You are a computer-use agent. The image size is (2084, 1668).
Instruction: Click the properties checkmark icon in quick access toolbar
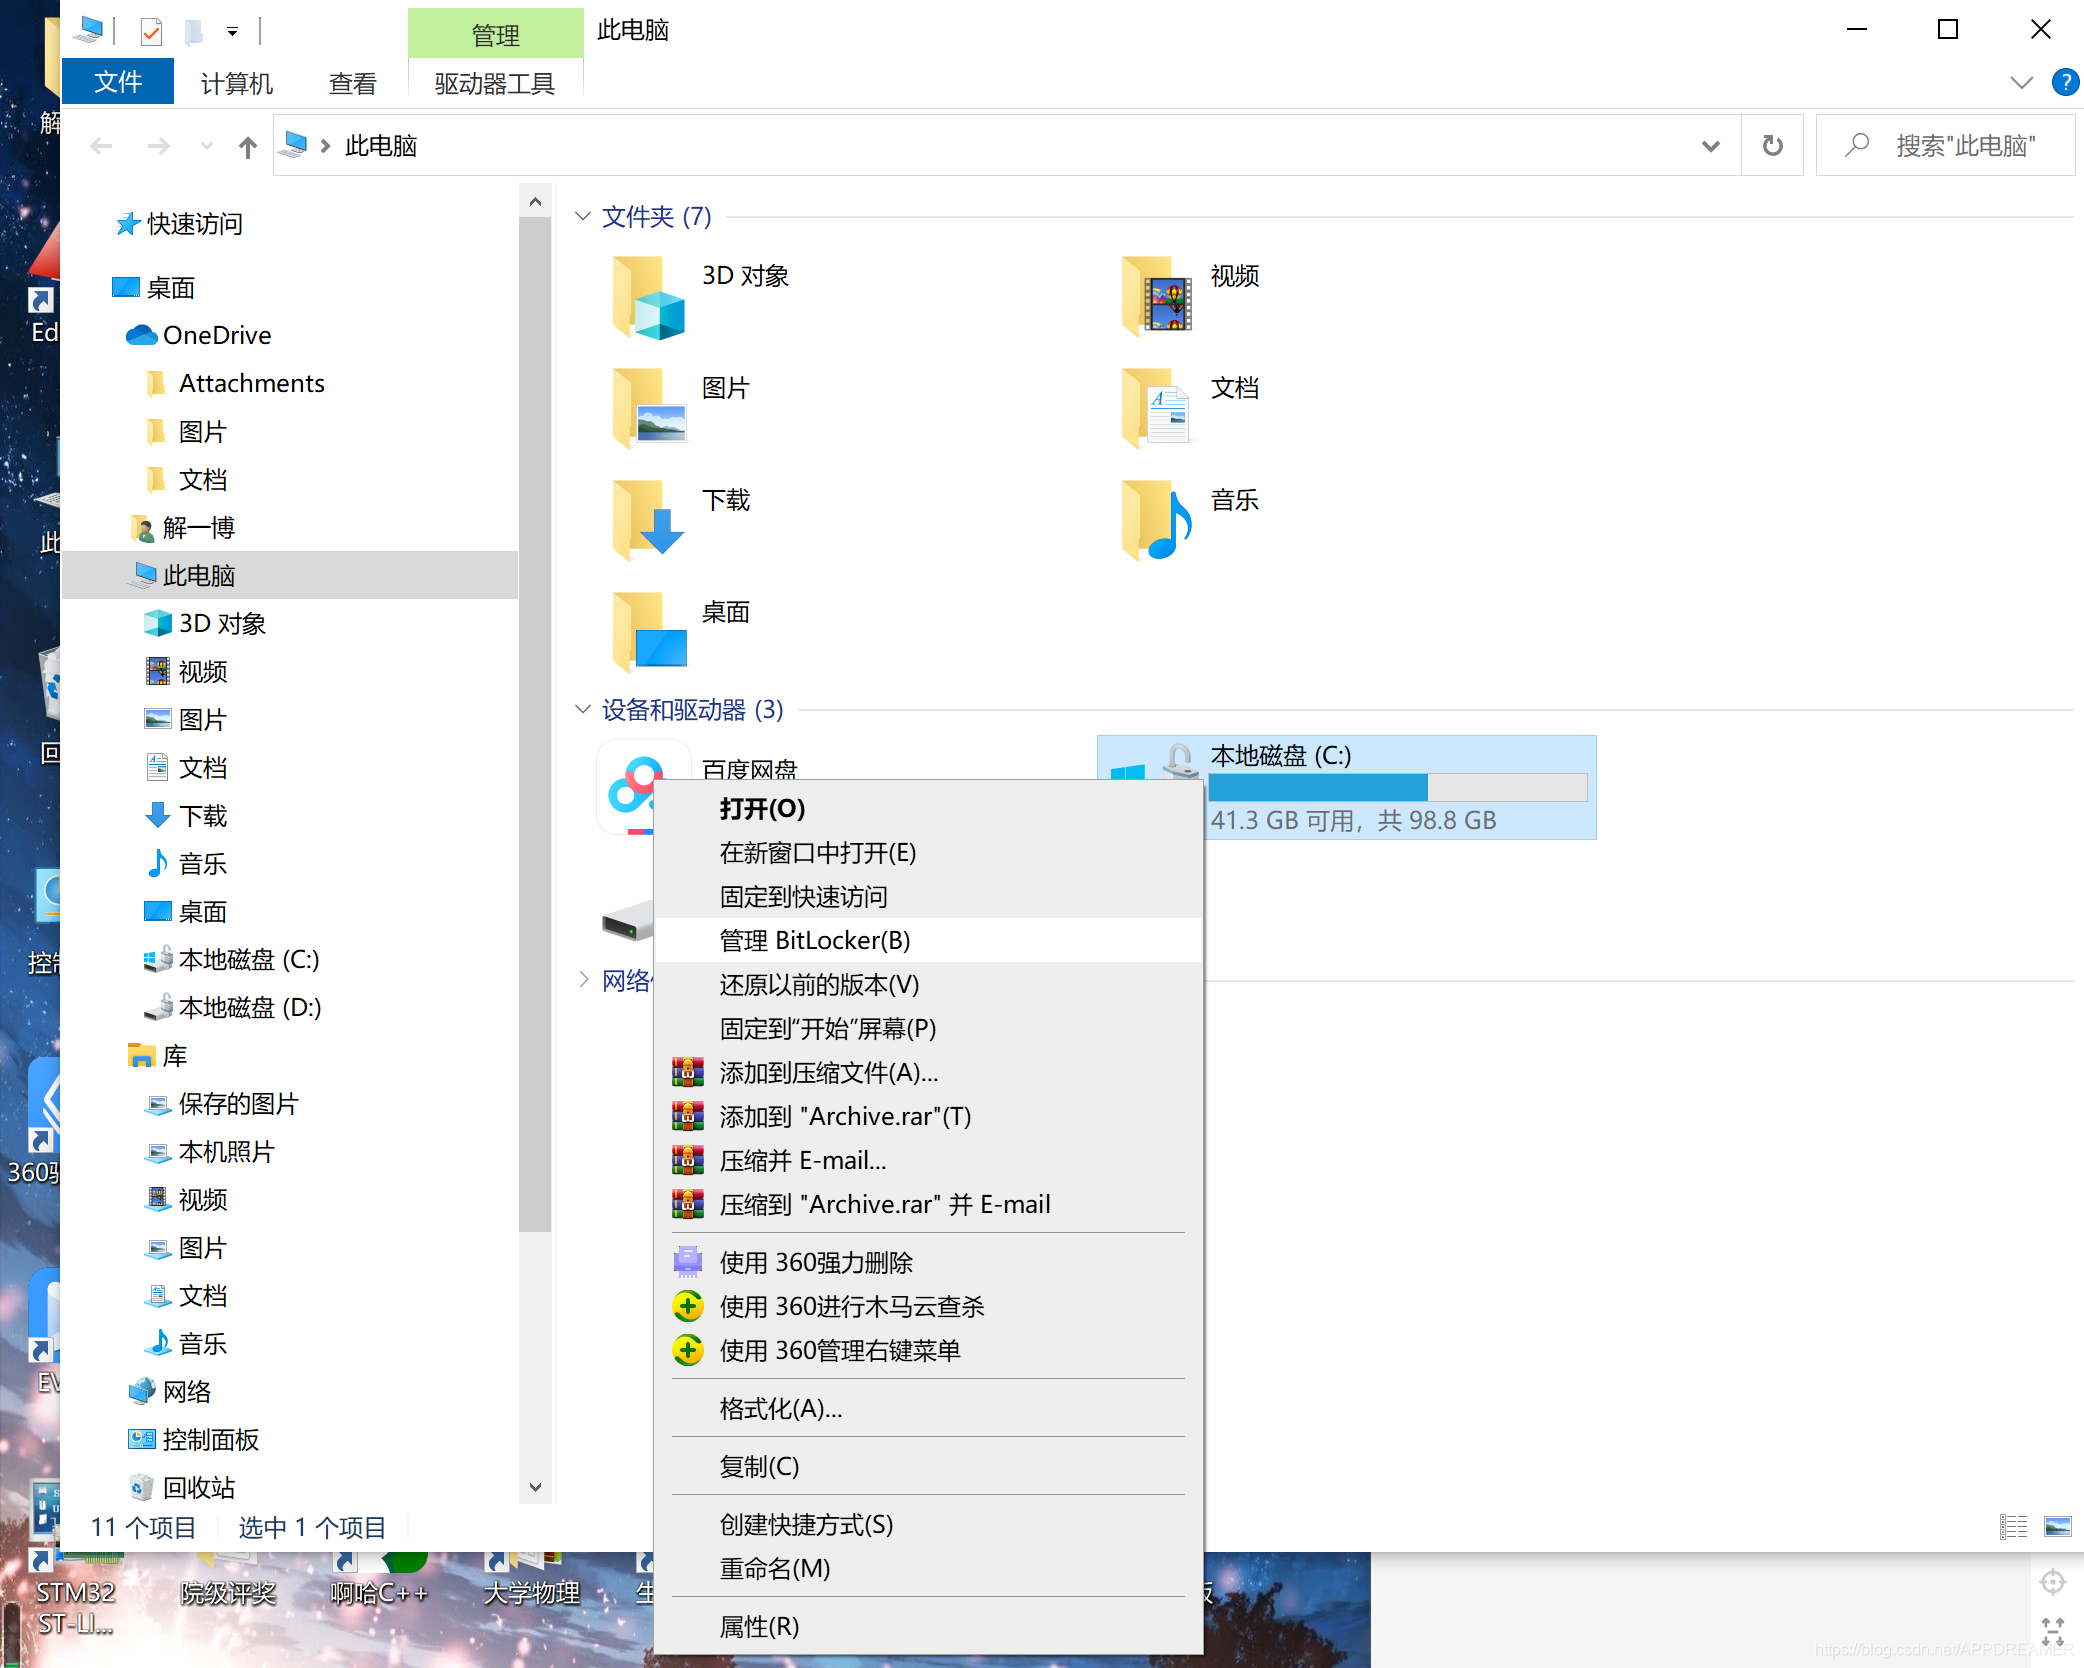click(151, 32)
